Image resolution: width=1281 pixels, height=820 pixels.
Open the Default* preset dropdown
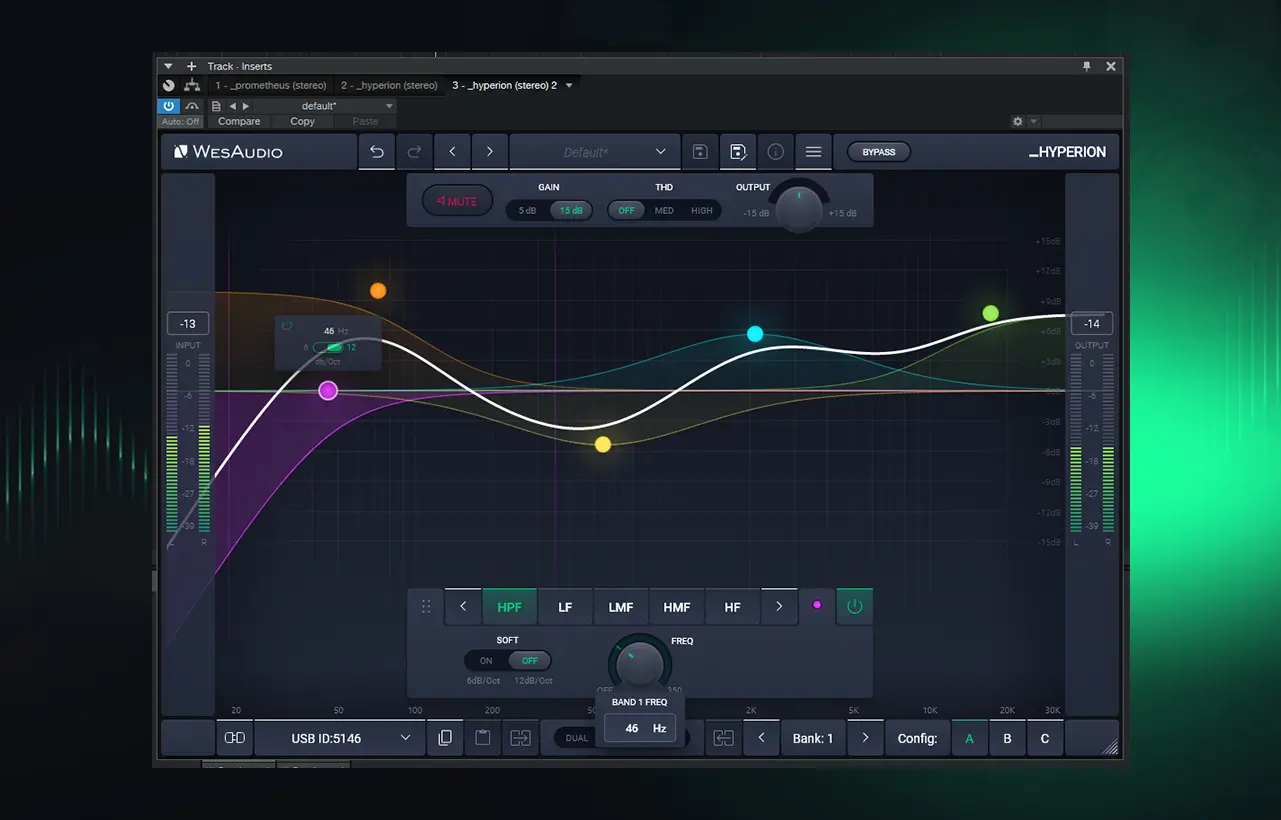tap(594, 152)
